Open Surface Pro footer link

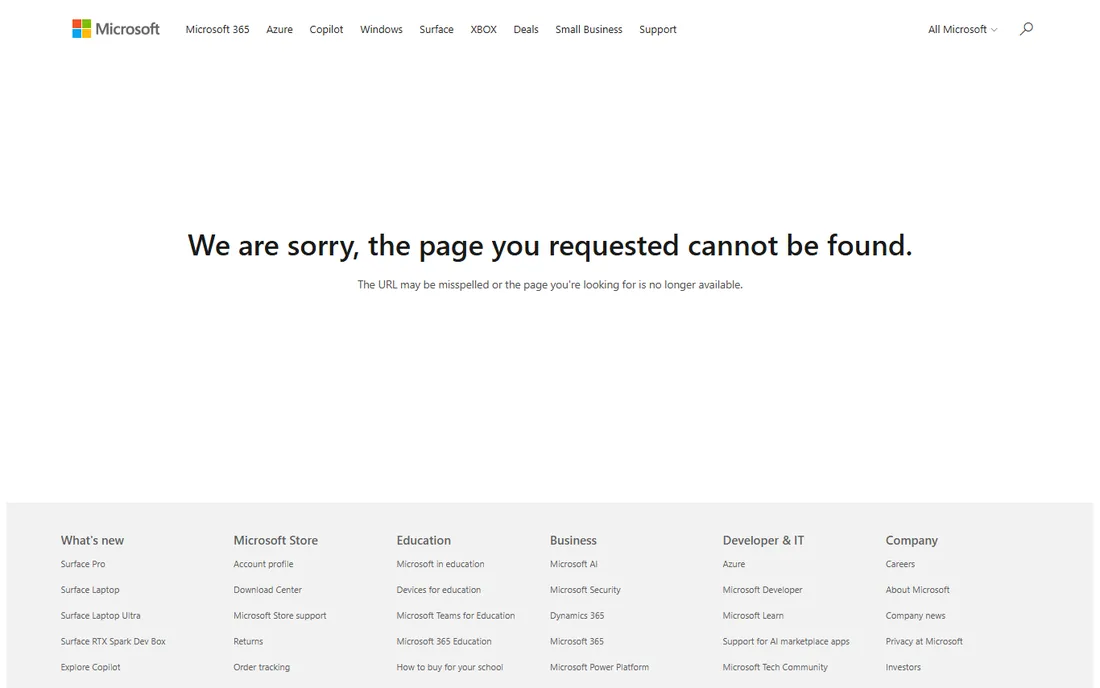tap(83, 564)
